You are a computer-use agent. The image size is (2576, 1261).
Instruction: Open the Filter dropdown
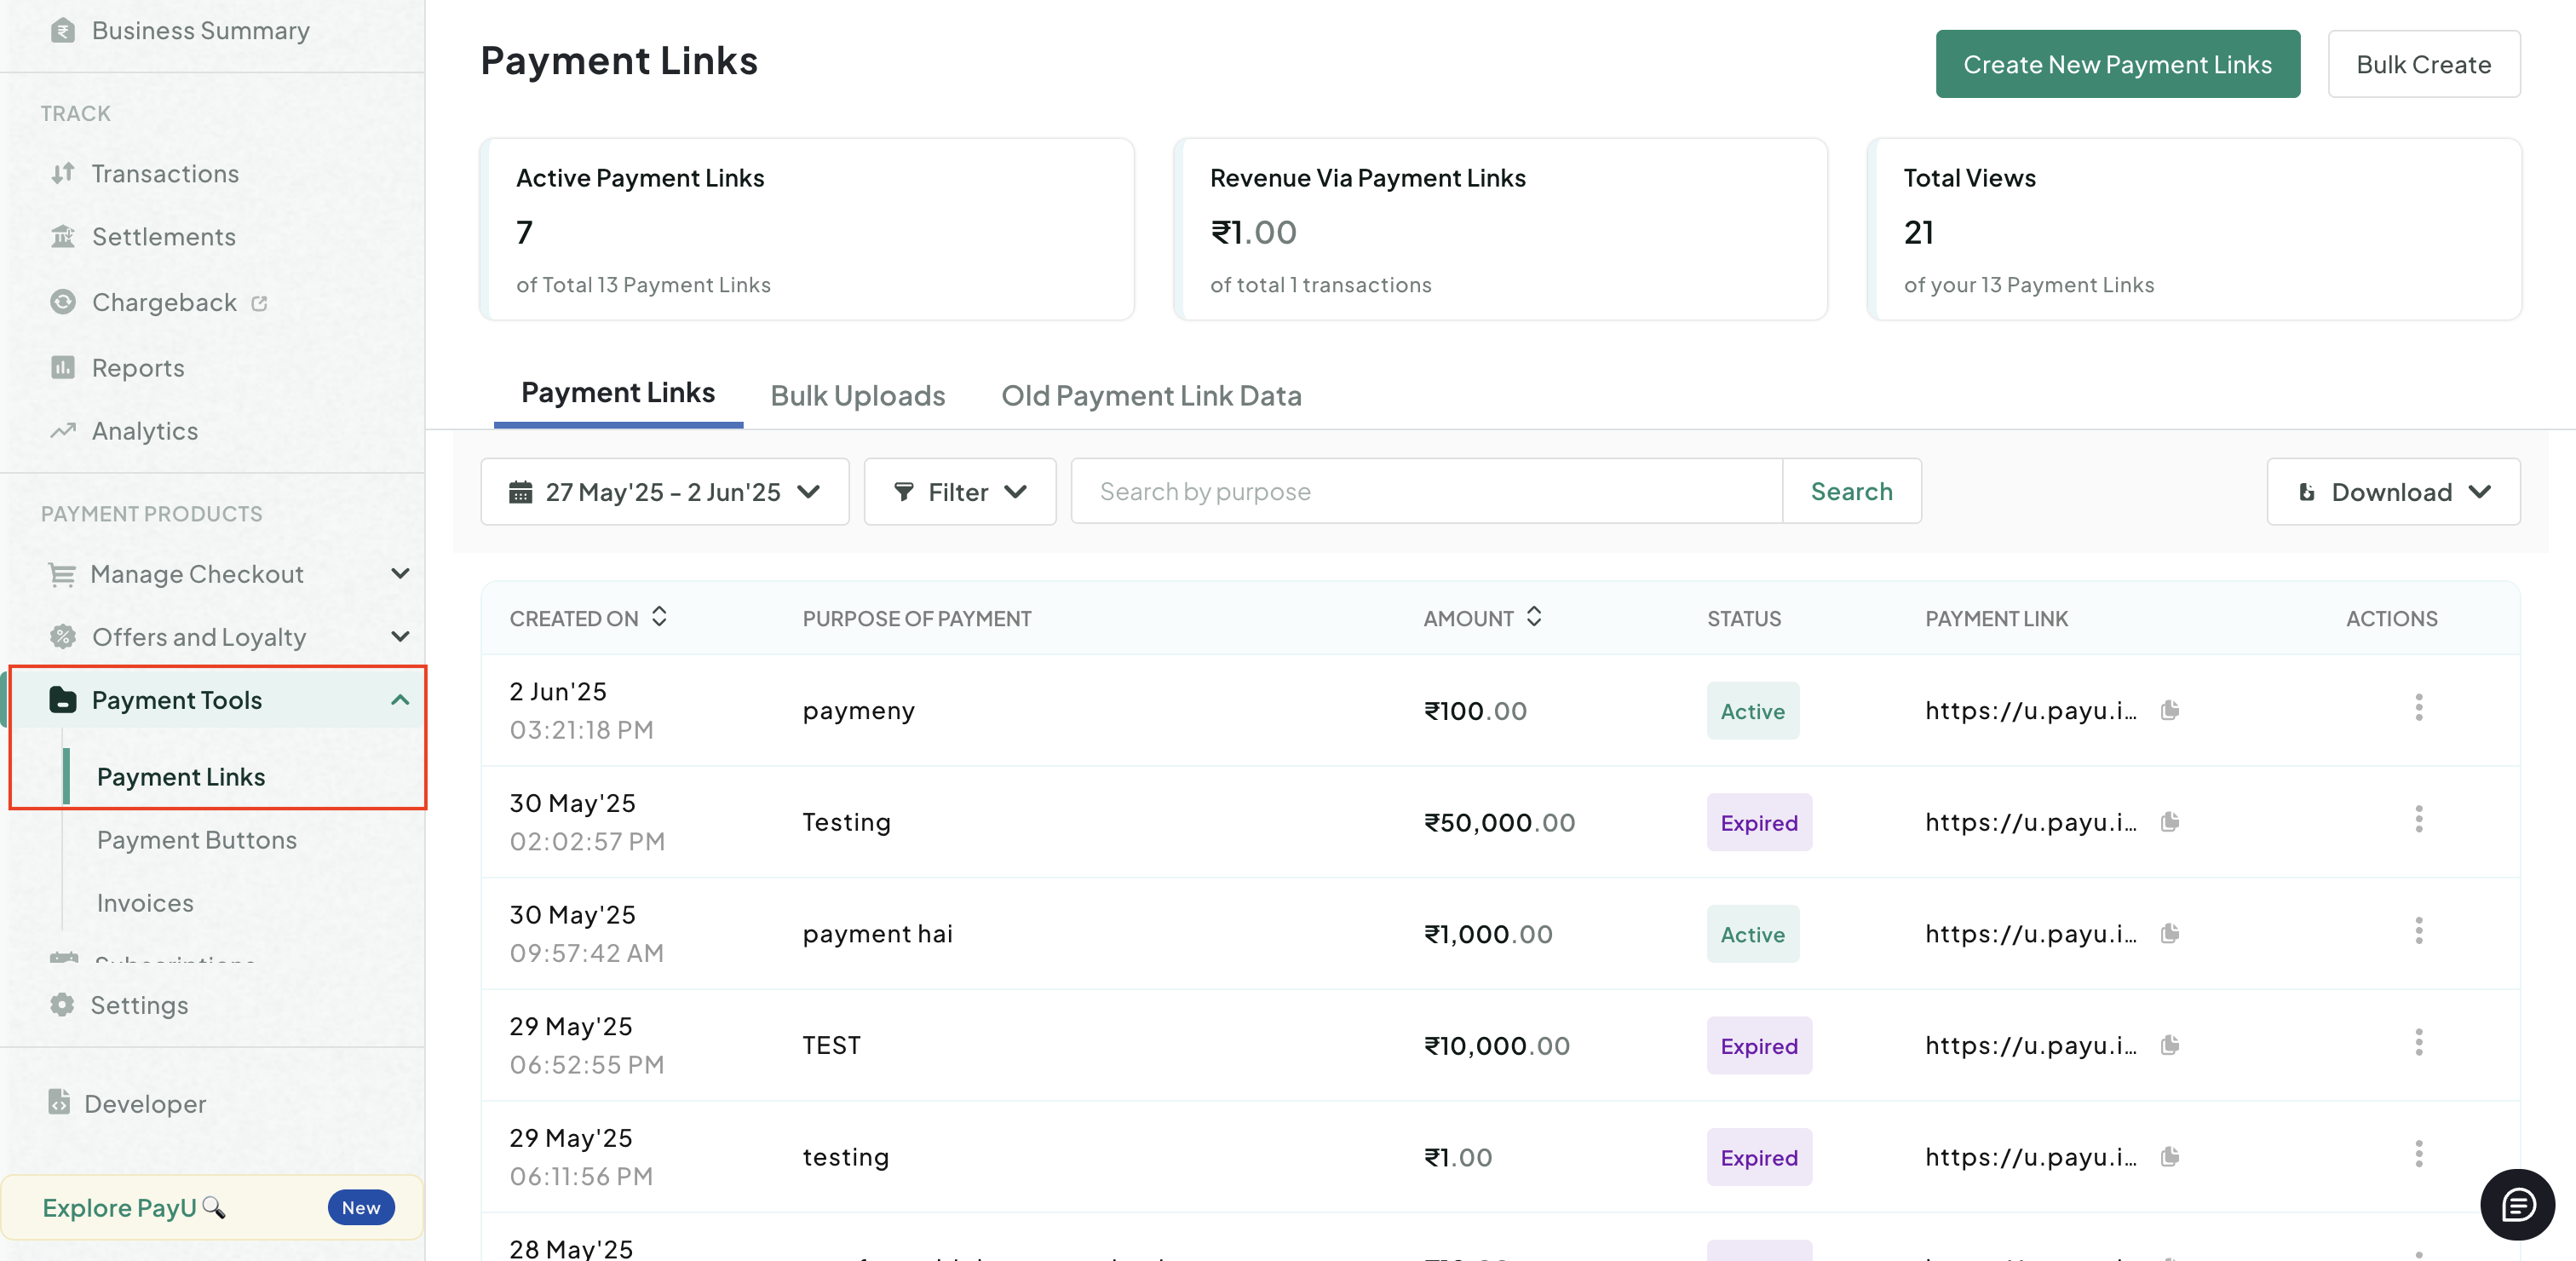(x=960, y=492)
